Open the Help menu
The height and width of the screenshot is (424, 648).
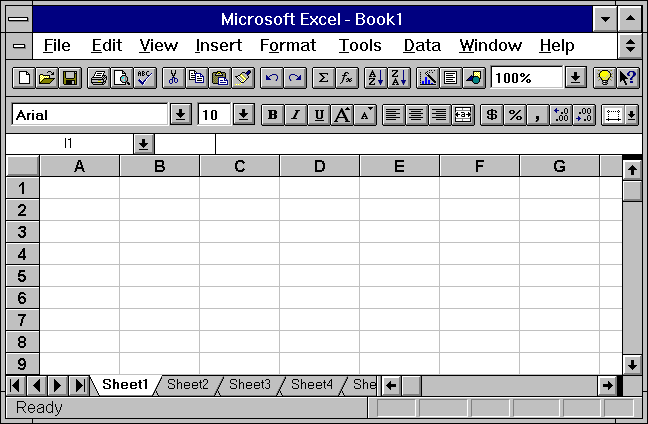(557, 45)
